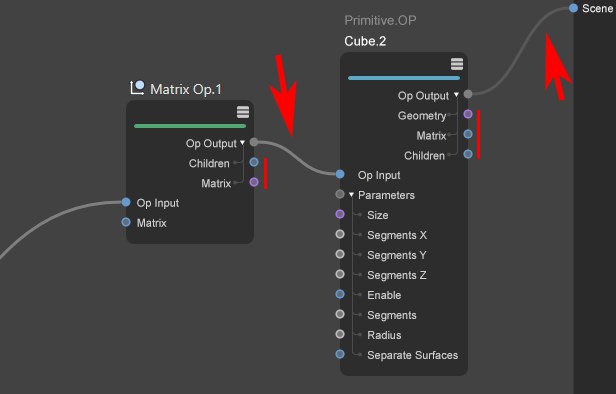Click the Matrix Op.1 axis icon
616x394 pixels.
137,88
